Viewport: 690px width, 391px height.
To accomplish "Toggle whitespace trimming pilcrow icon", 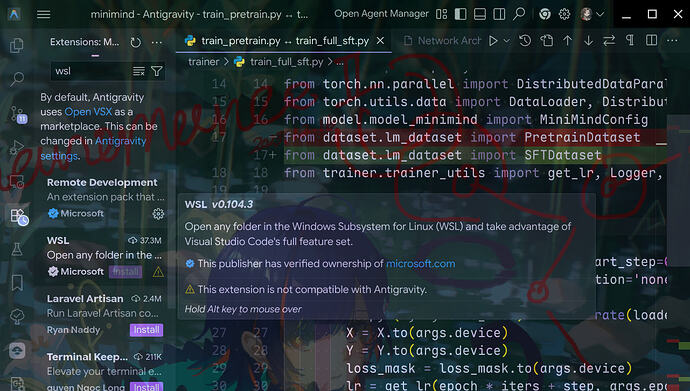I will 630,41.
